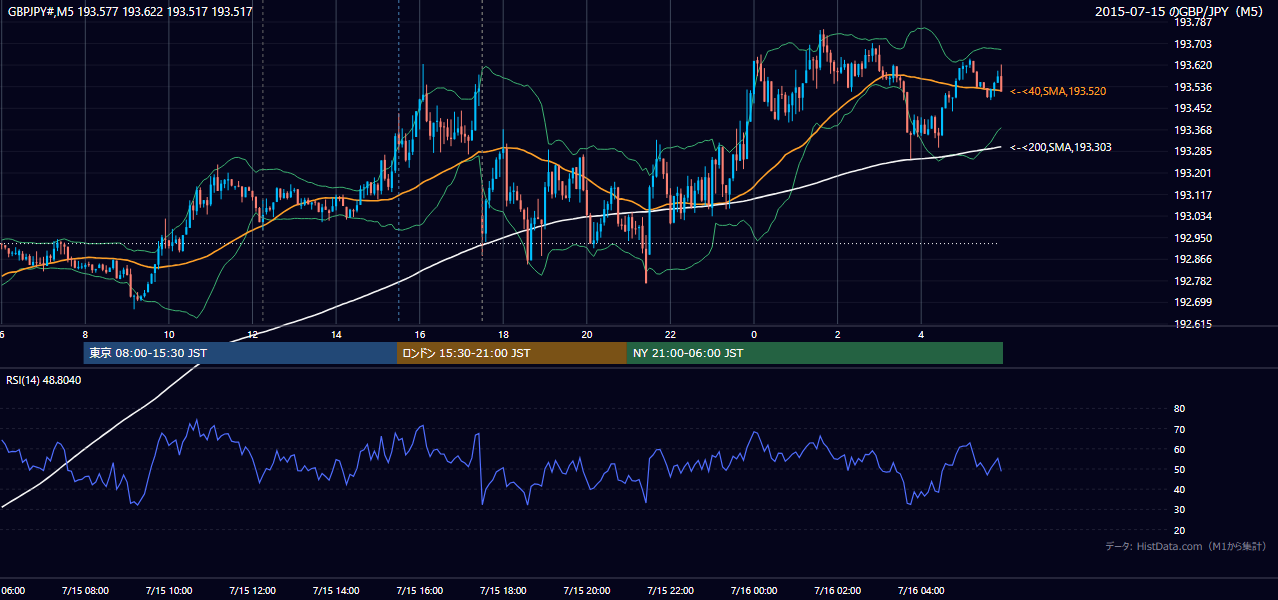Click the RSI(14) 48.8040 indicator label
The width and height of the screenshot is (1278, 600).
(44, 380)
